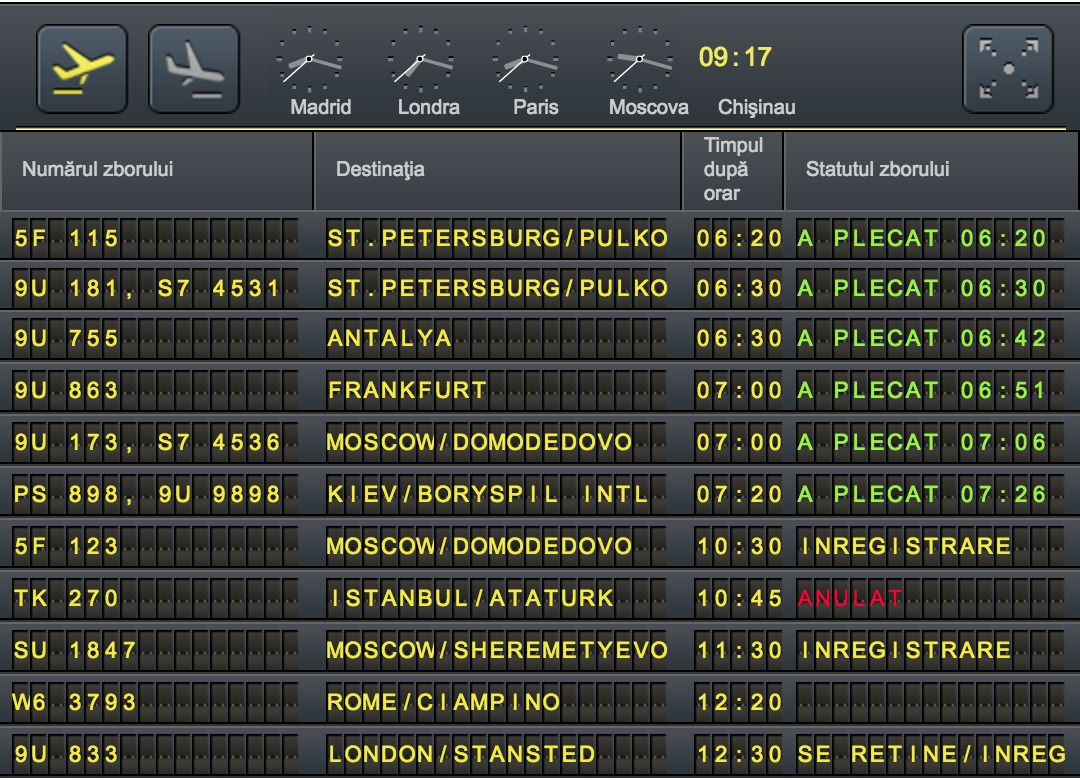Click the Statutul zborului column header
Screen dimensions: 1080x780
click(x=932, y=170)
